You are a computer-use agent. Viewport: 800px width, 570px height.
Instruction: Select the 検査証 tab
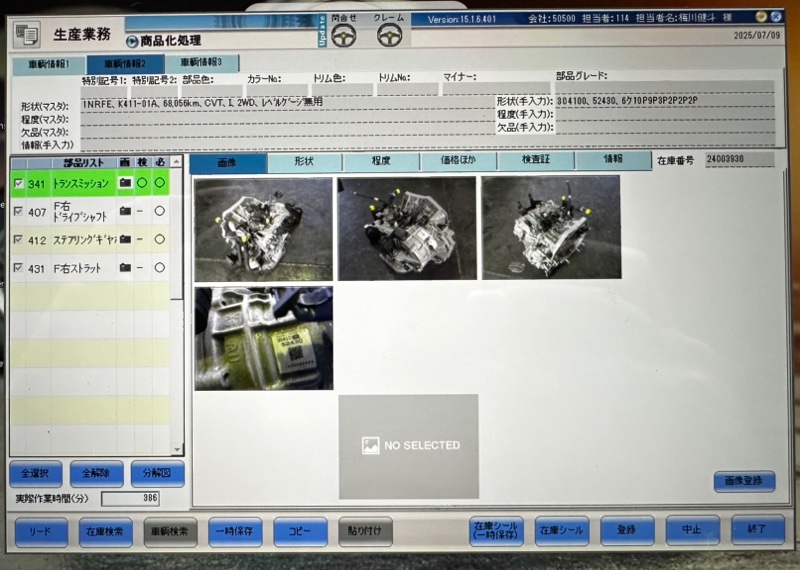[x=535, y=161]
